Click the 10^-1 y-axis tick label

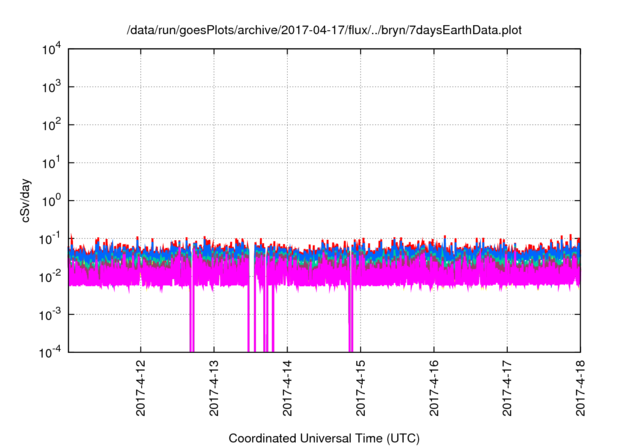[50, 239]
